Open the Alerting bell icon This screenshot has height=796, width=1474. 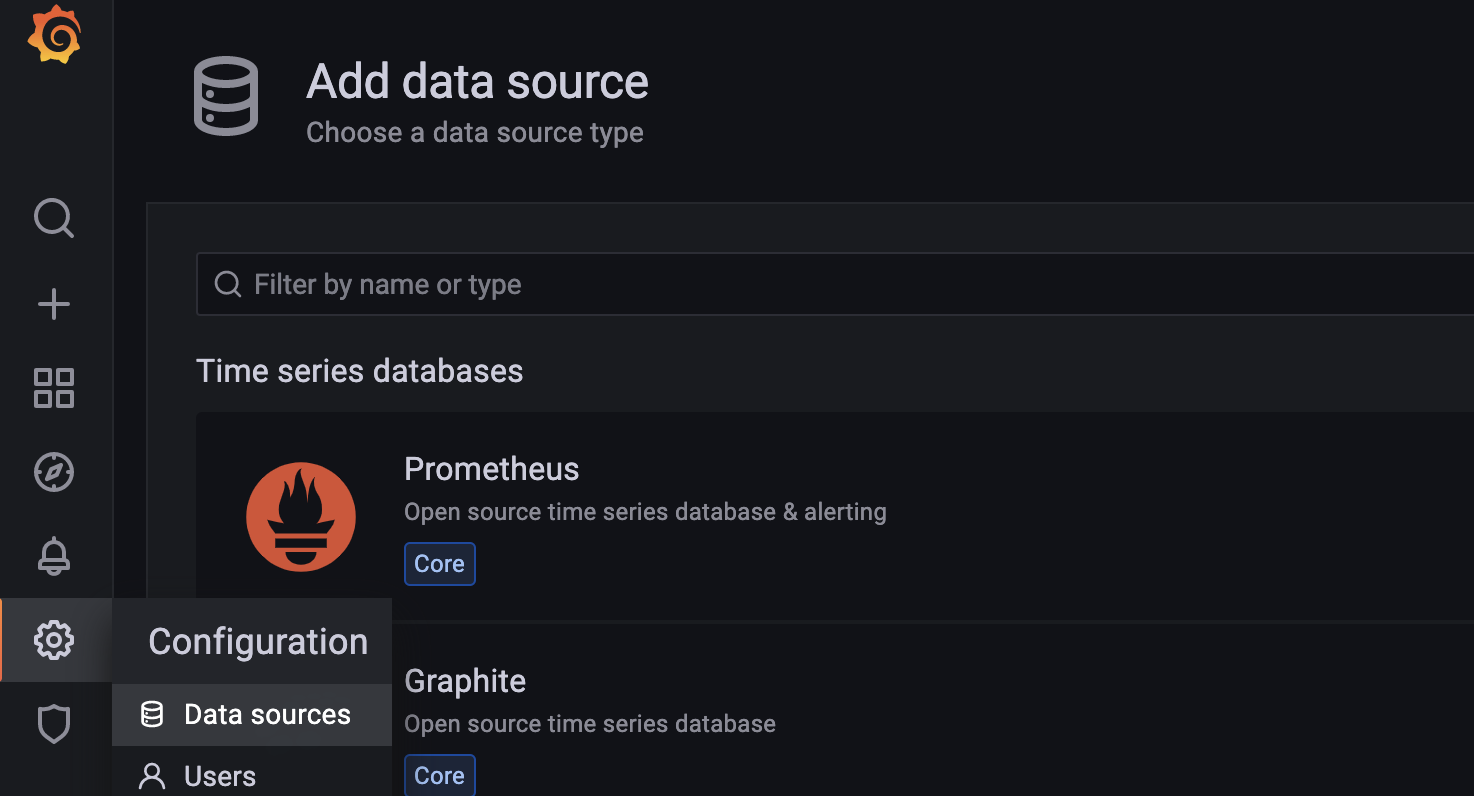pos(54,556)
